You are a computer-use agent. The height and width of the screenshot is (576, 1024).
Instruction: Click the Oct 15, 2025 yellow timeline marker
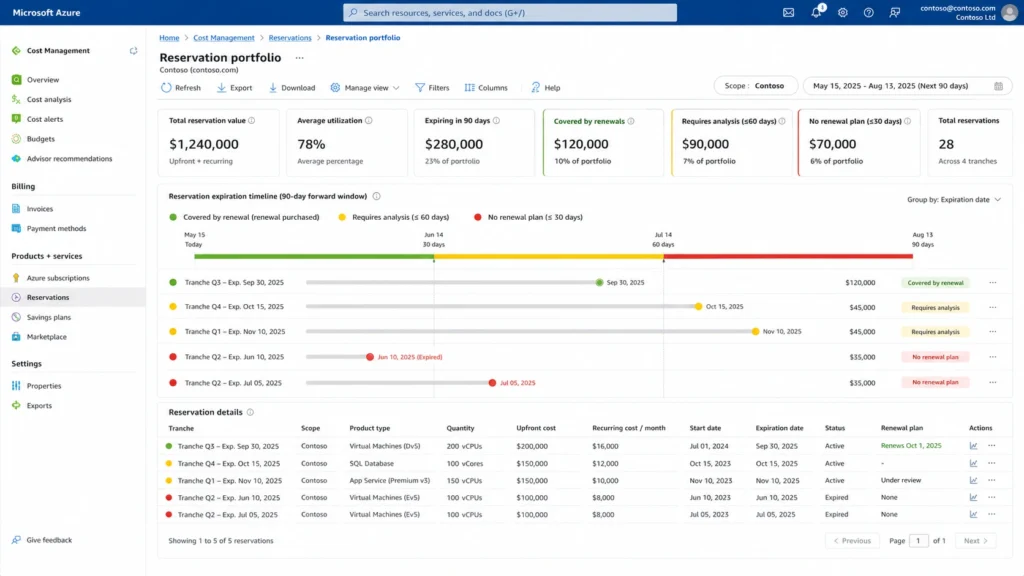point(698,306)
